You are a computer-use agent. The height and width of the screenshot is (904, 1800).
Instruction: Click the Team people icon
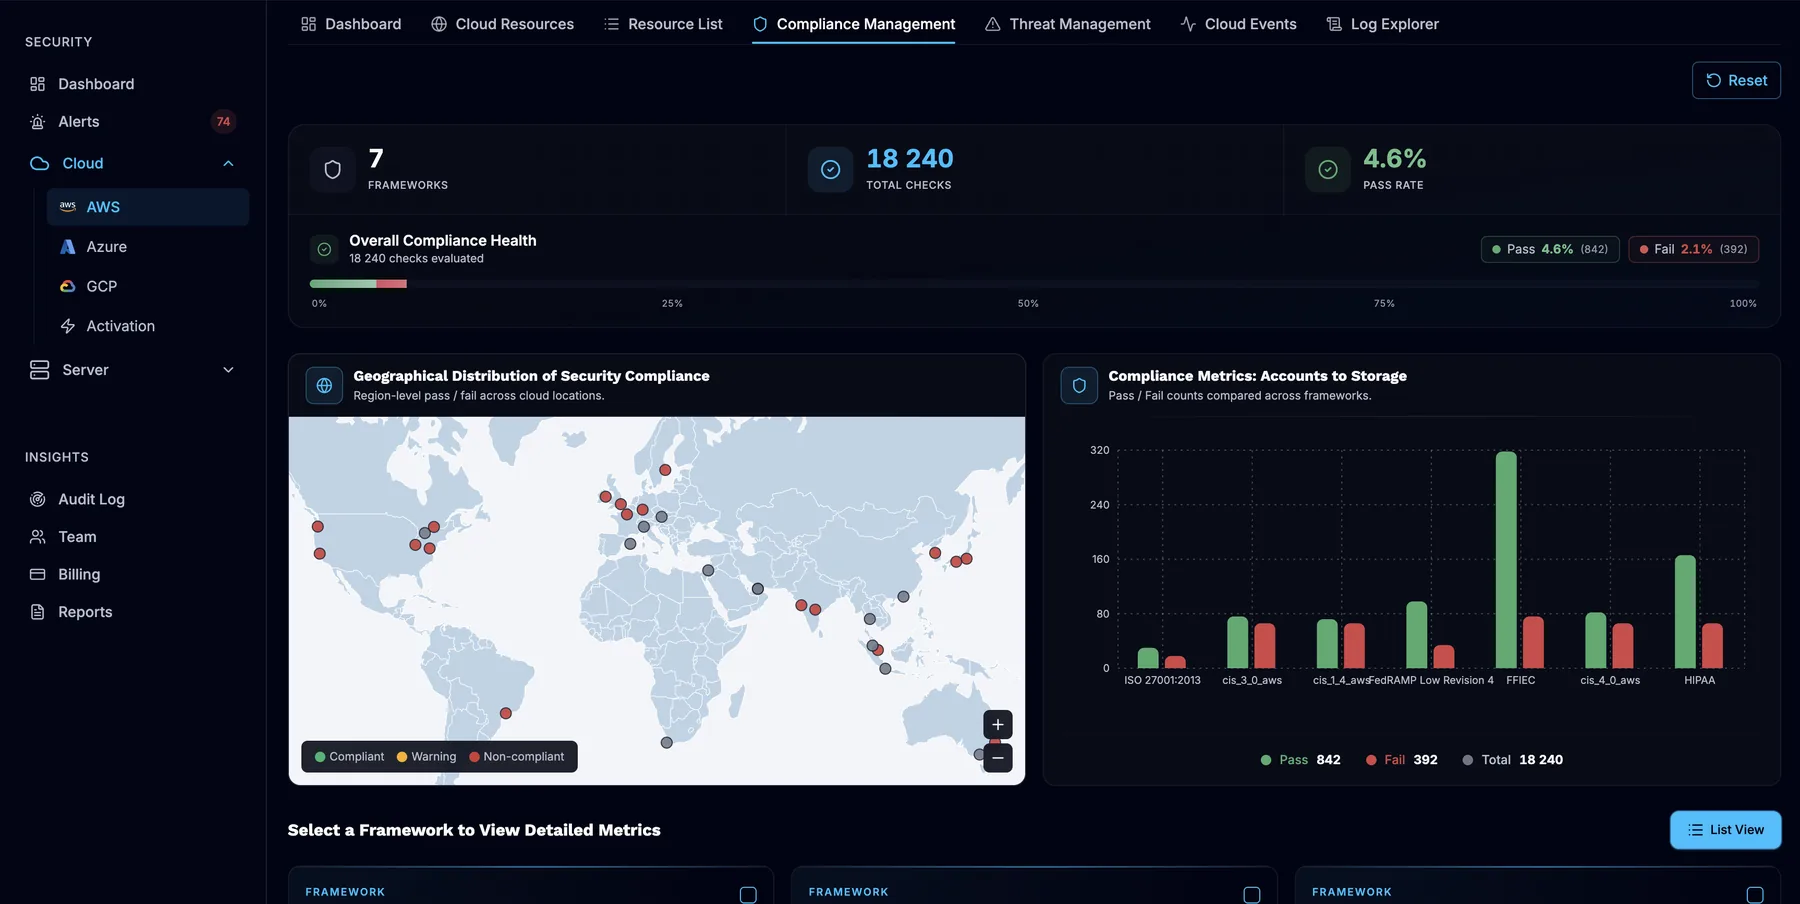click(38, 537)
